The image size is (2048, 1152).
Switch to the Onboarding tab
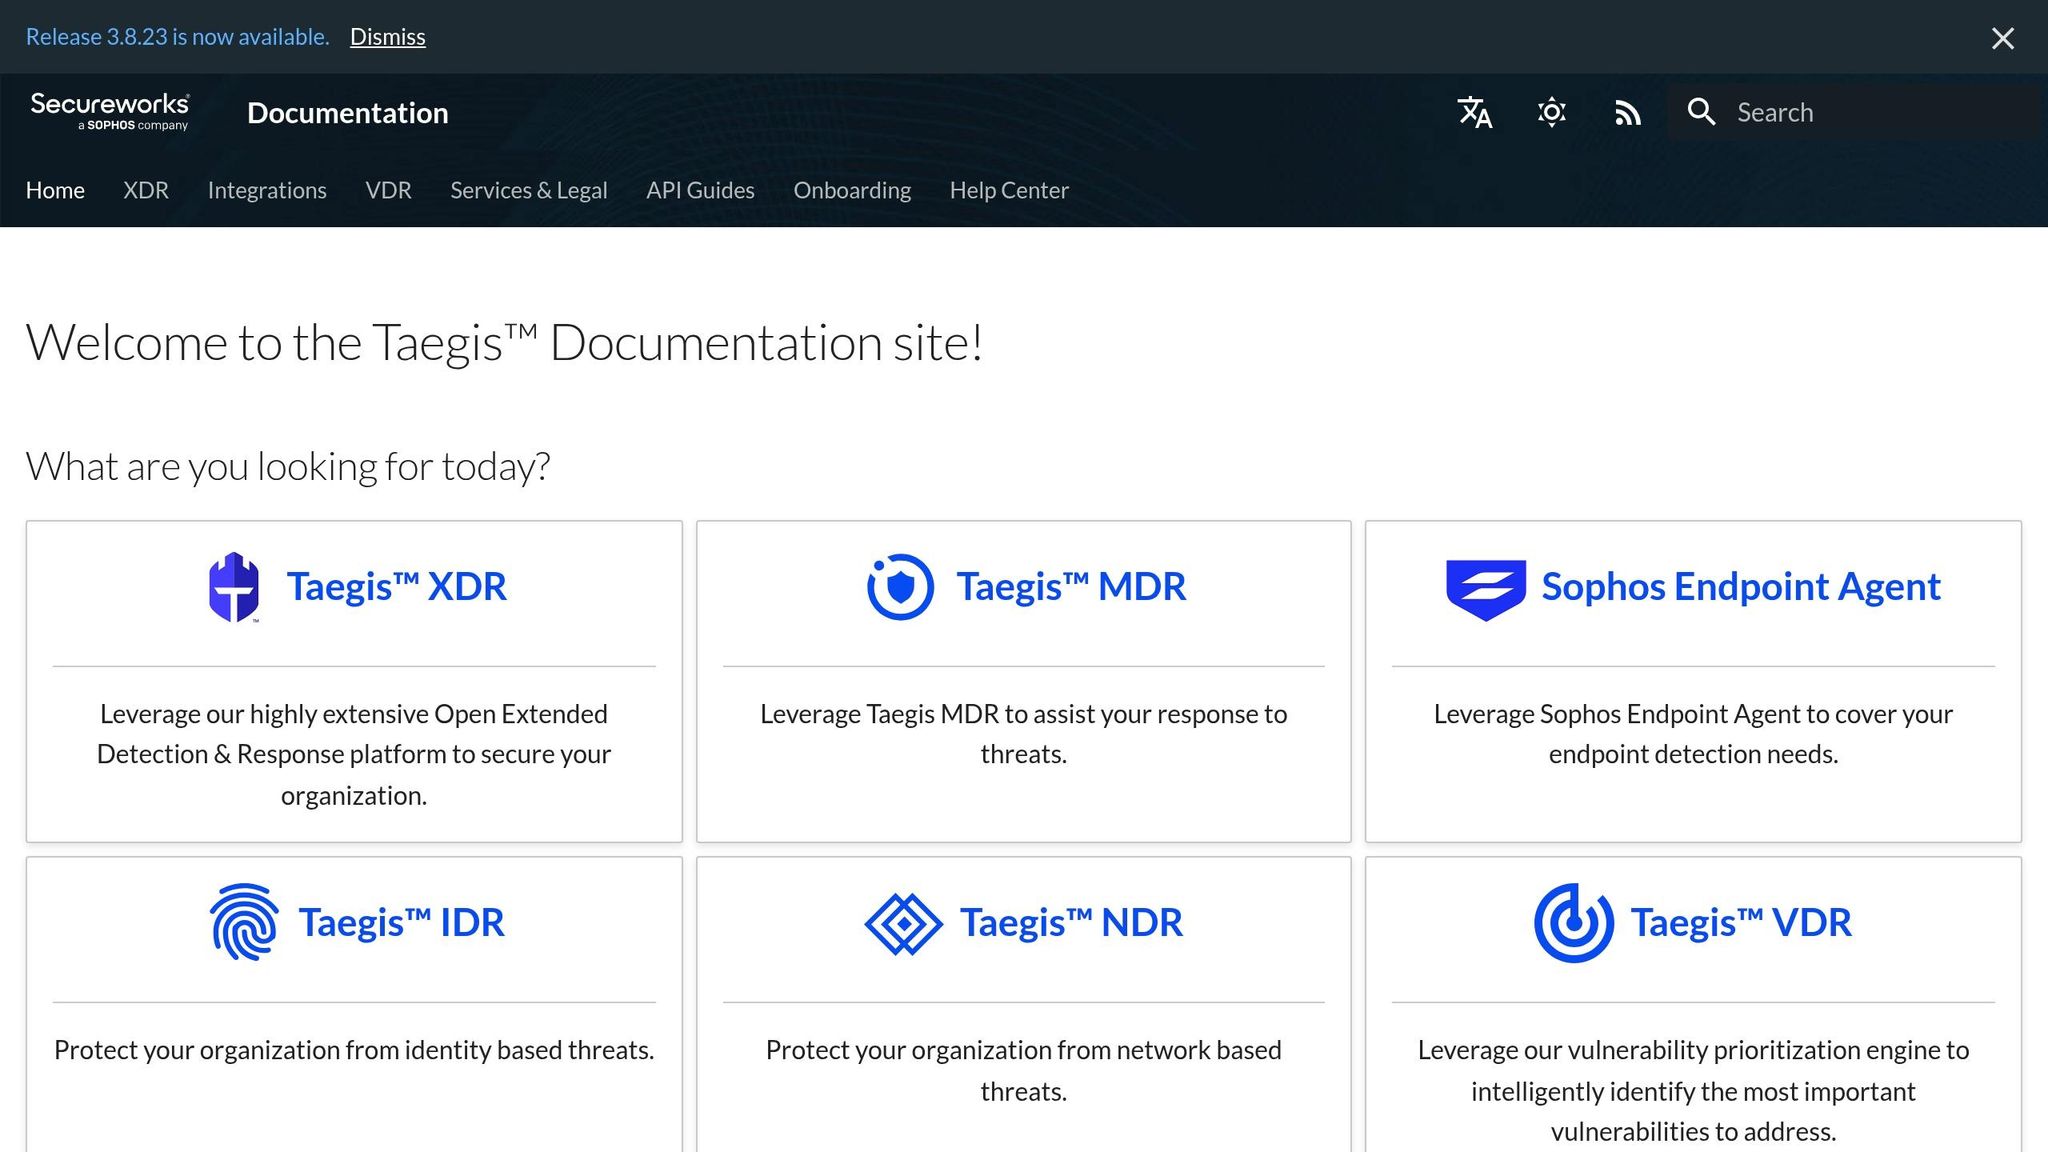tap(852, 190)
